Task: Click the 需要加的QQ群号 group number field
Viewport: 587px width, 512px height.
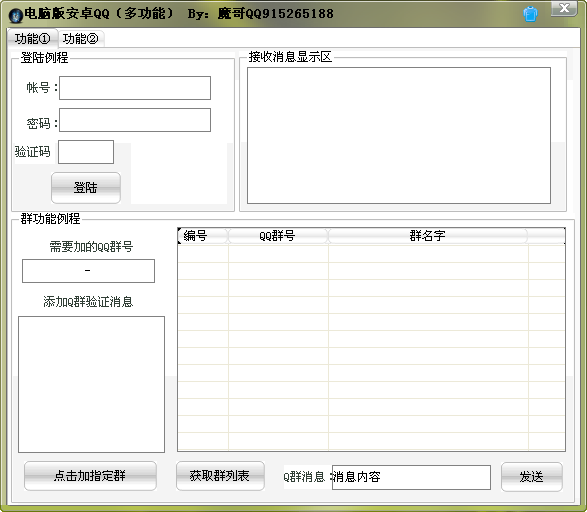Action: [x=88, y=271]
